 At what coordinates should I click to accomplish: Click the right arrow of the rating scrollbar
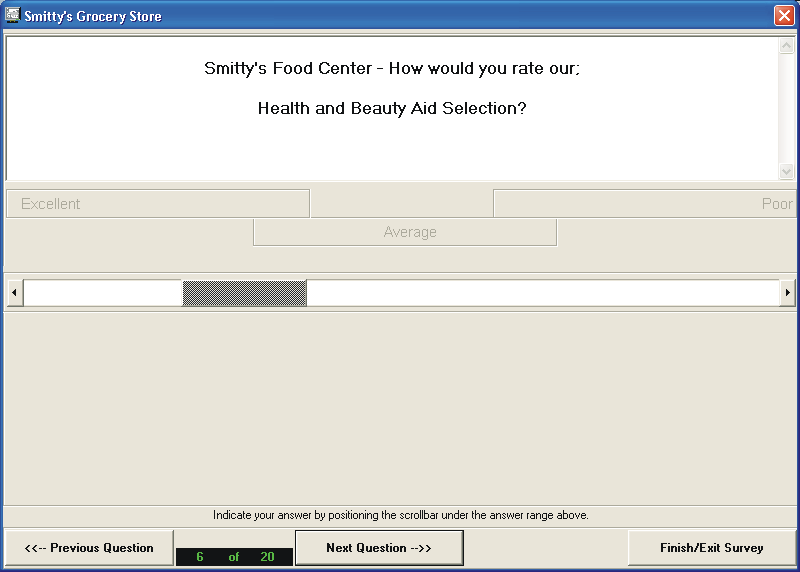pyautogui.click(x=787, y=292)
